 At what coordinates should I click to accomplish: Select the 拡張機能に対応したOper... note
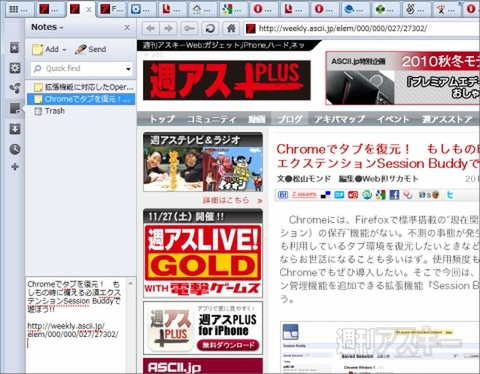(81, 87)
